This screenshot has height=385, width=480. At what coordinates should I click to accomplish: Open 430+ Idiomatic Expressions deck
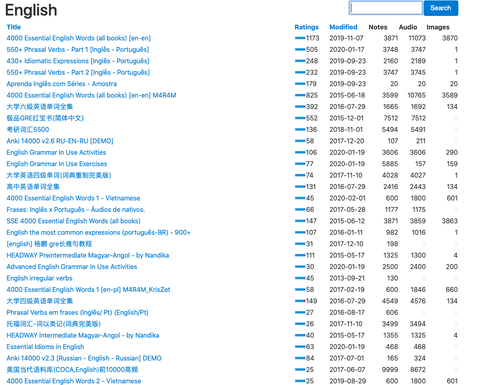pos(78,61)
